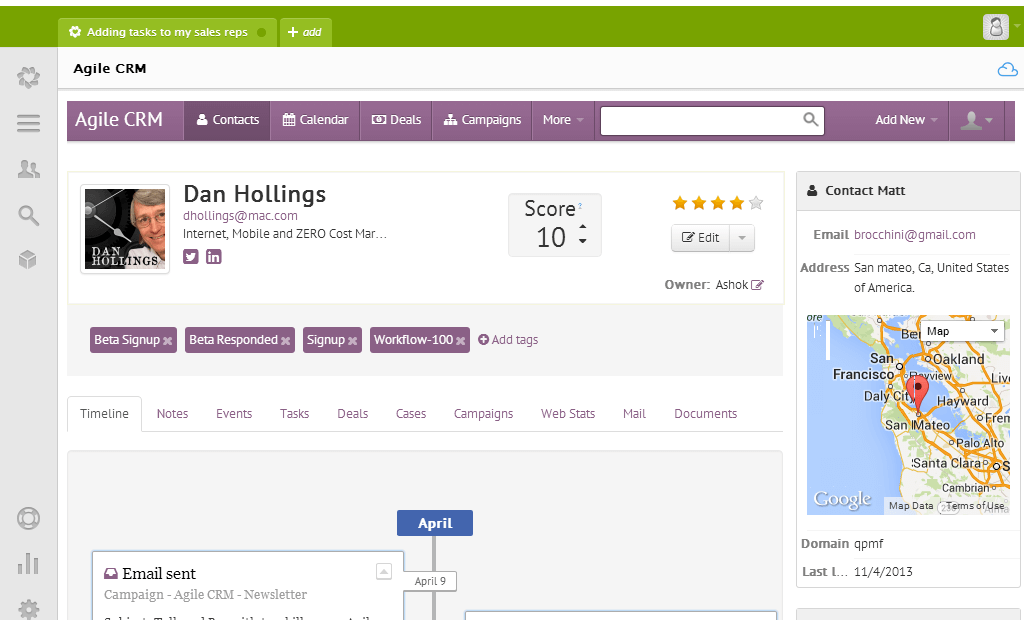1024x630 pixels.
Task: Click the plus icon next to Add tags
Action: point(483,339)
